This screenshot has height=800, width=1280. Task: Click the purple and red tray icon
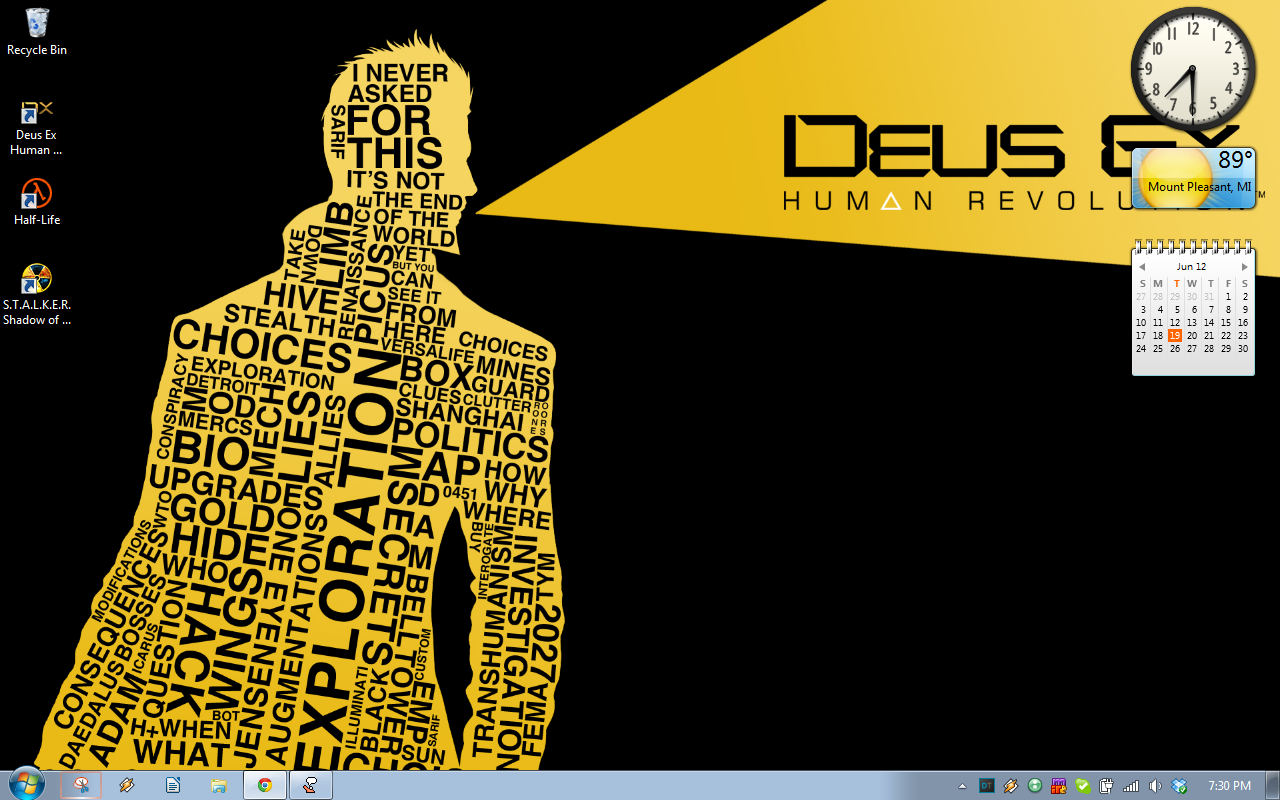(x=1059, y=786)
